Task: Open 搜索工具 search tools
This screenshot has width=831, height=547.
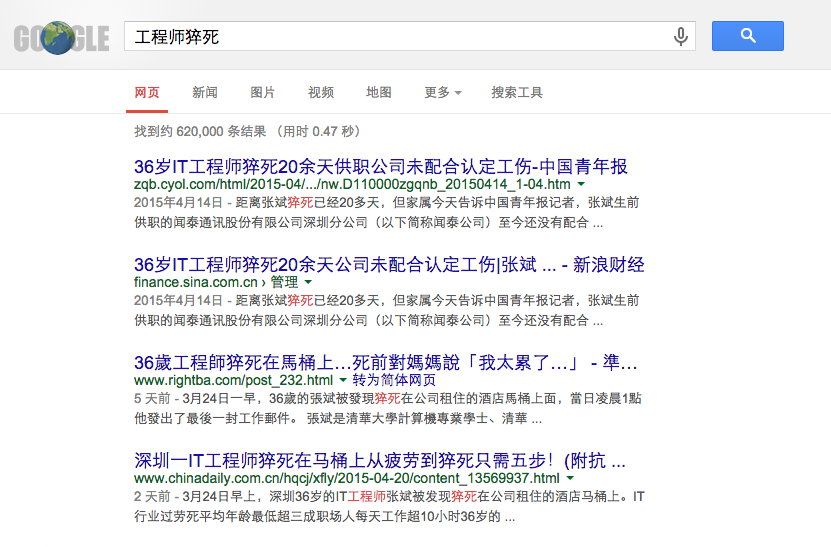Action: 517,93
